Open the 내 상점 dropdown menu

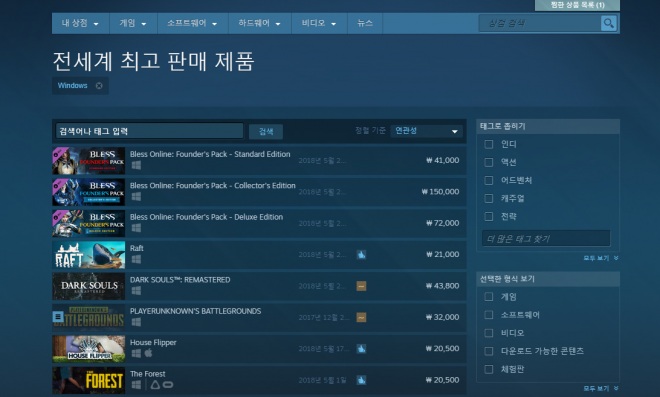coord(80,23)
